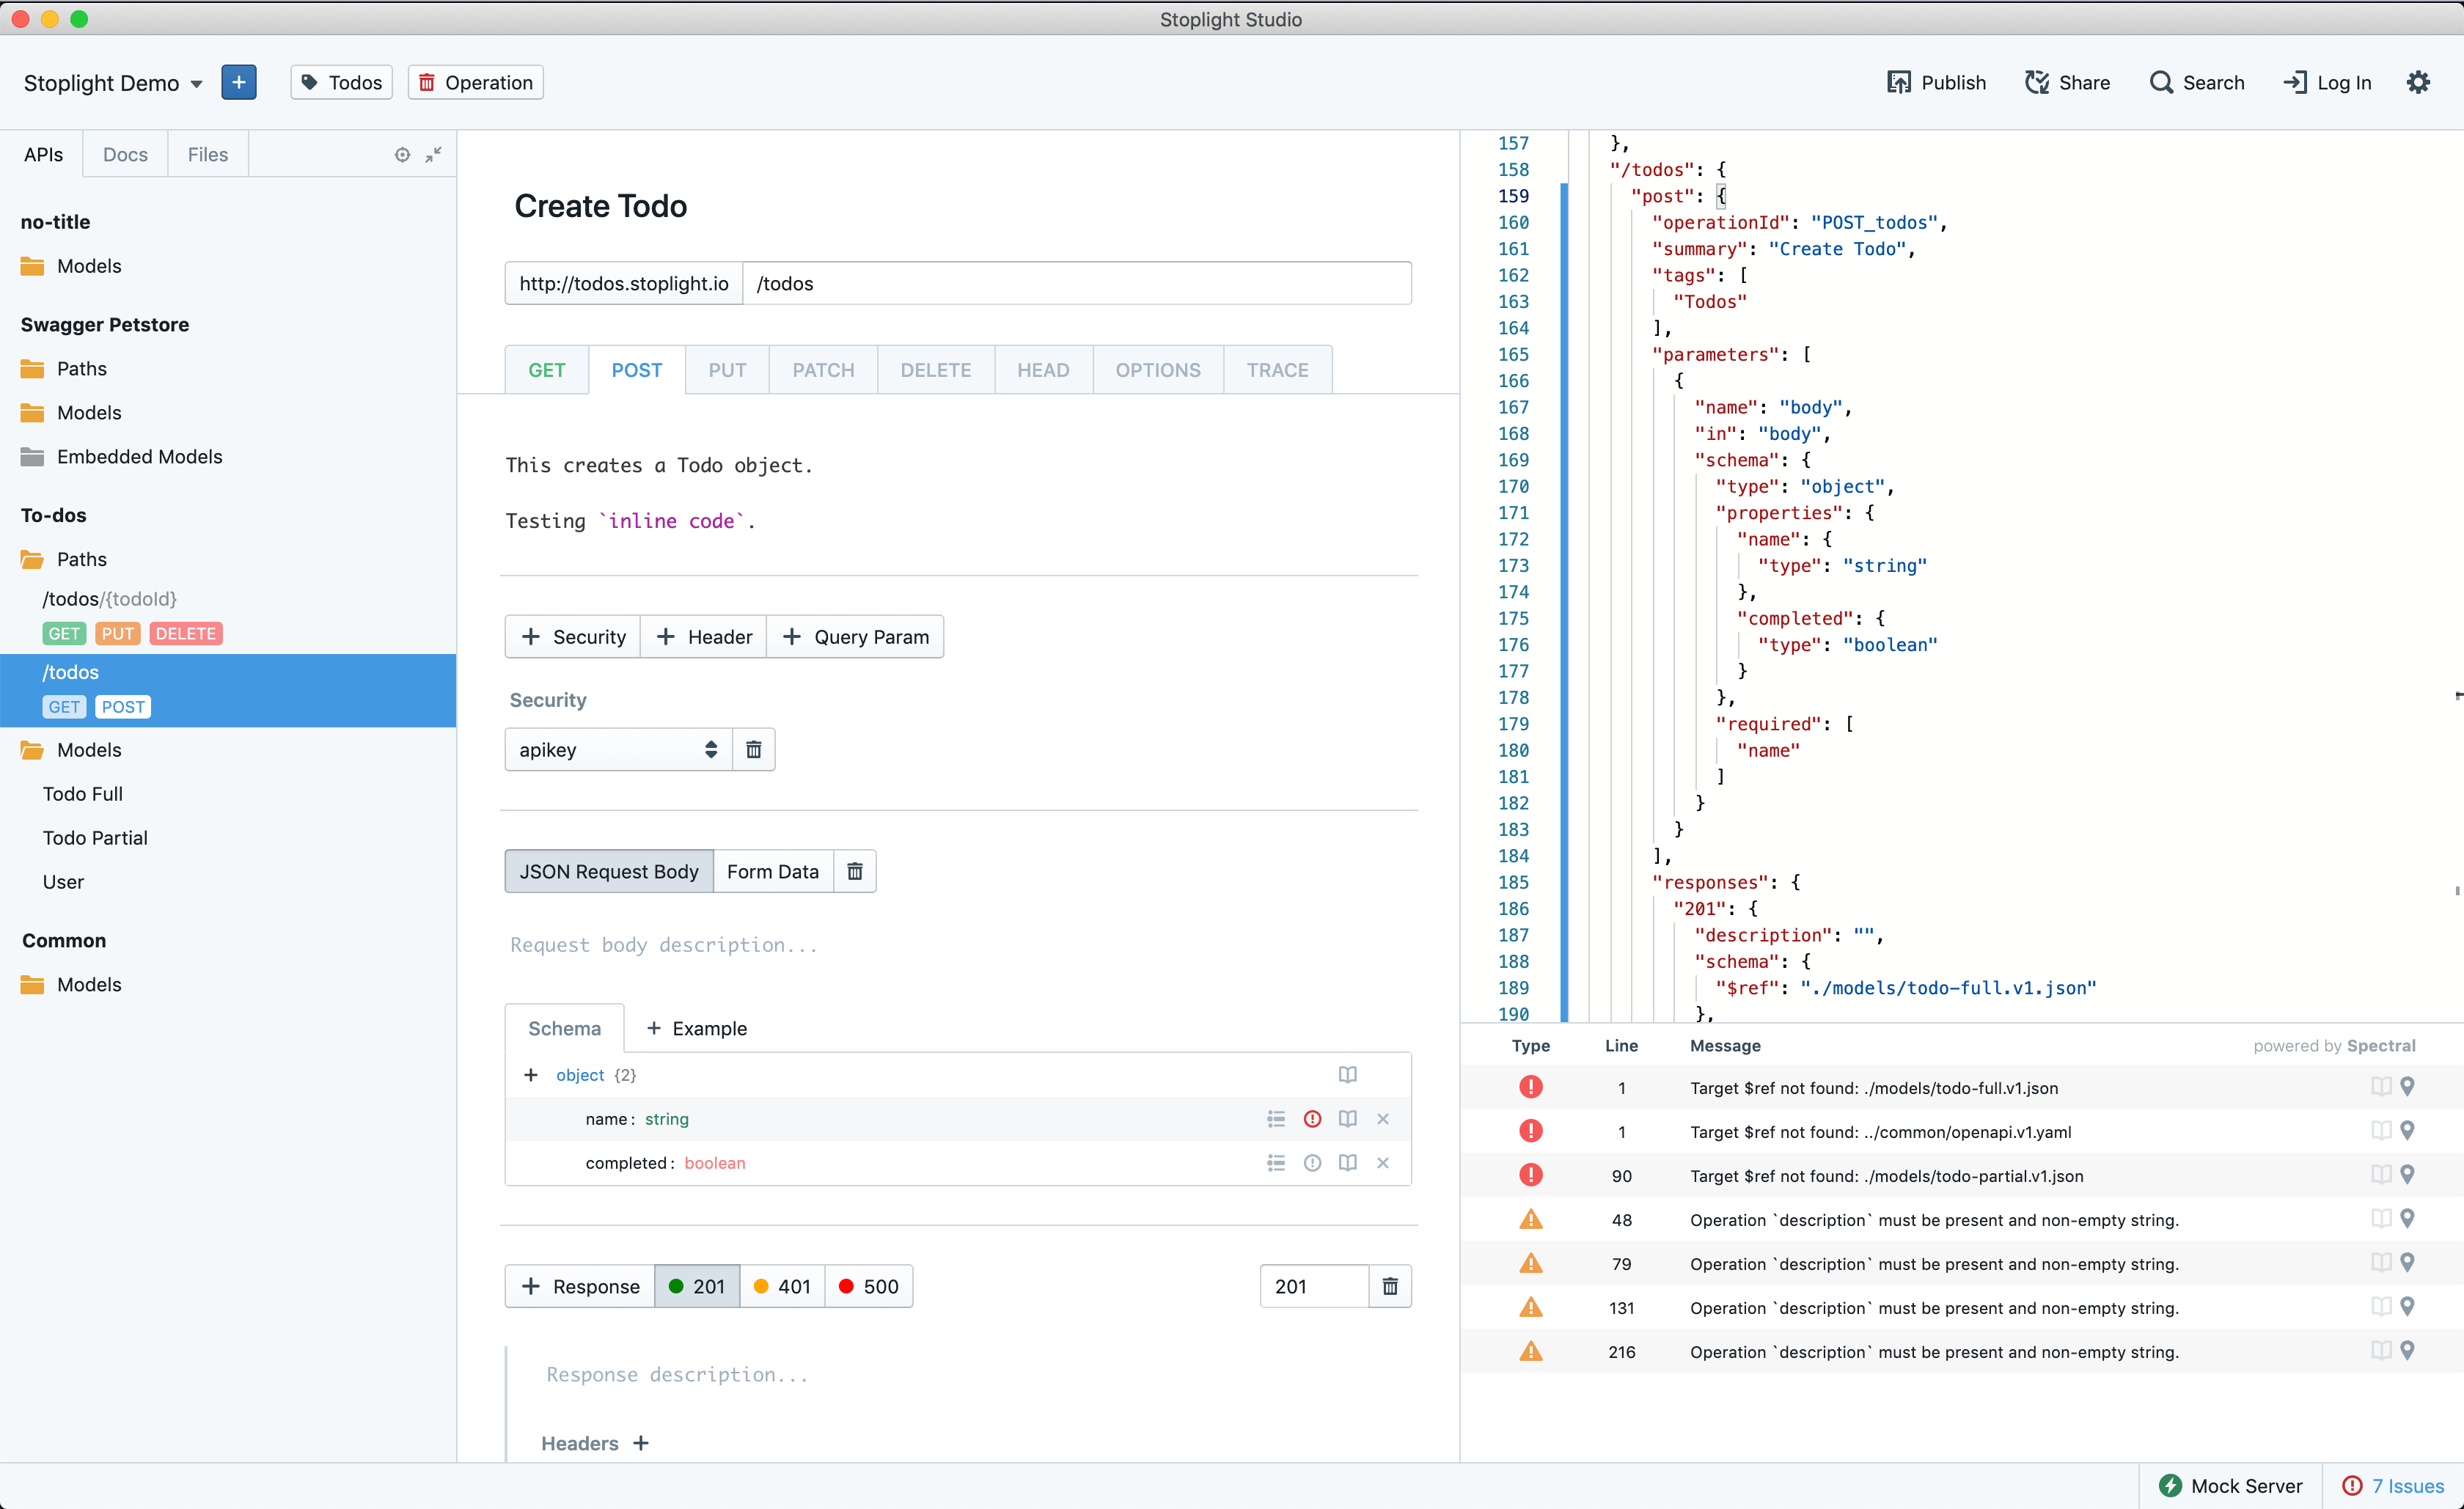Screen dimensions: 2464x1509
Task: Add a Security scheme
Action: point(573,636)
